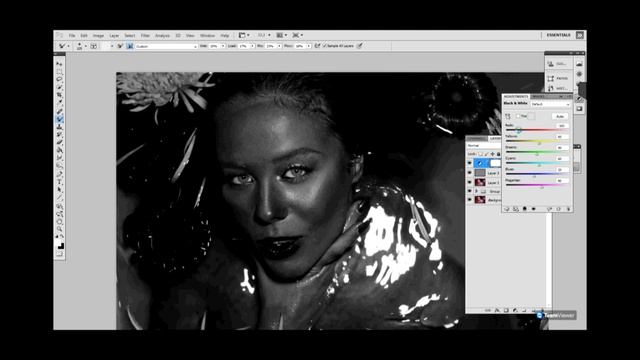Click the return to adjustment list arrow icon

(x=507, y=209)
